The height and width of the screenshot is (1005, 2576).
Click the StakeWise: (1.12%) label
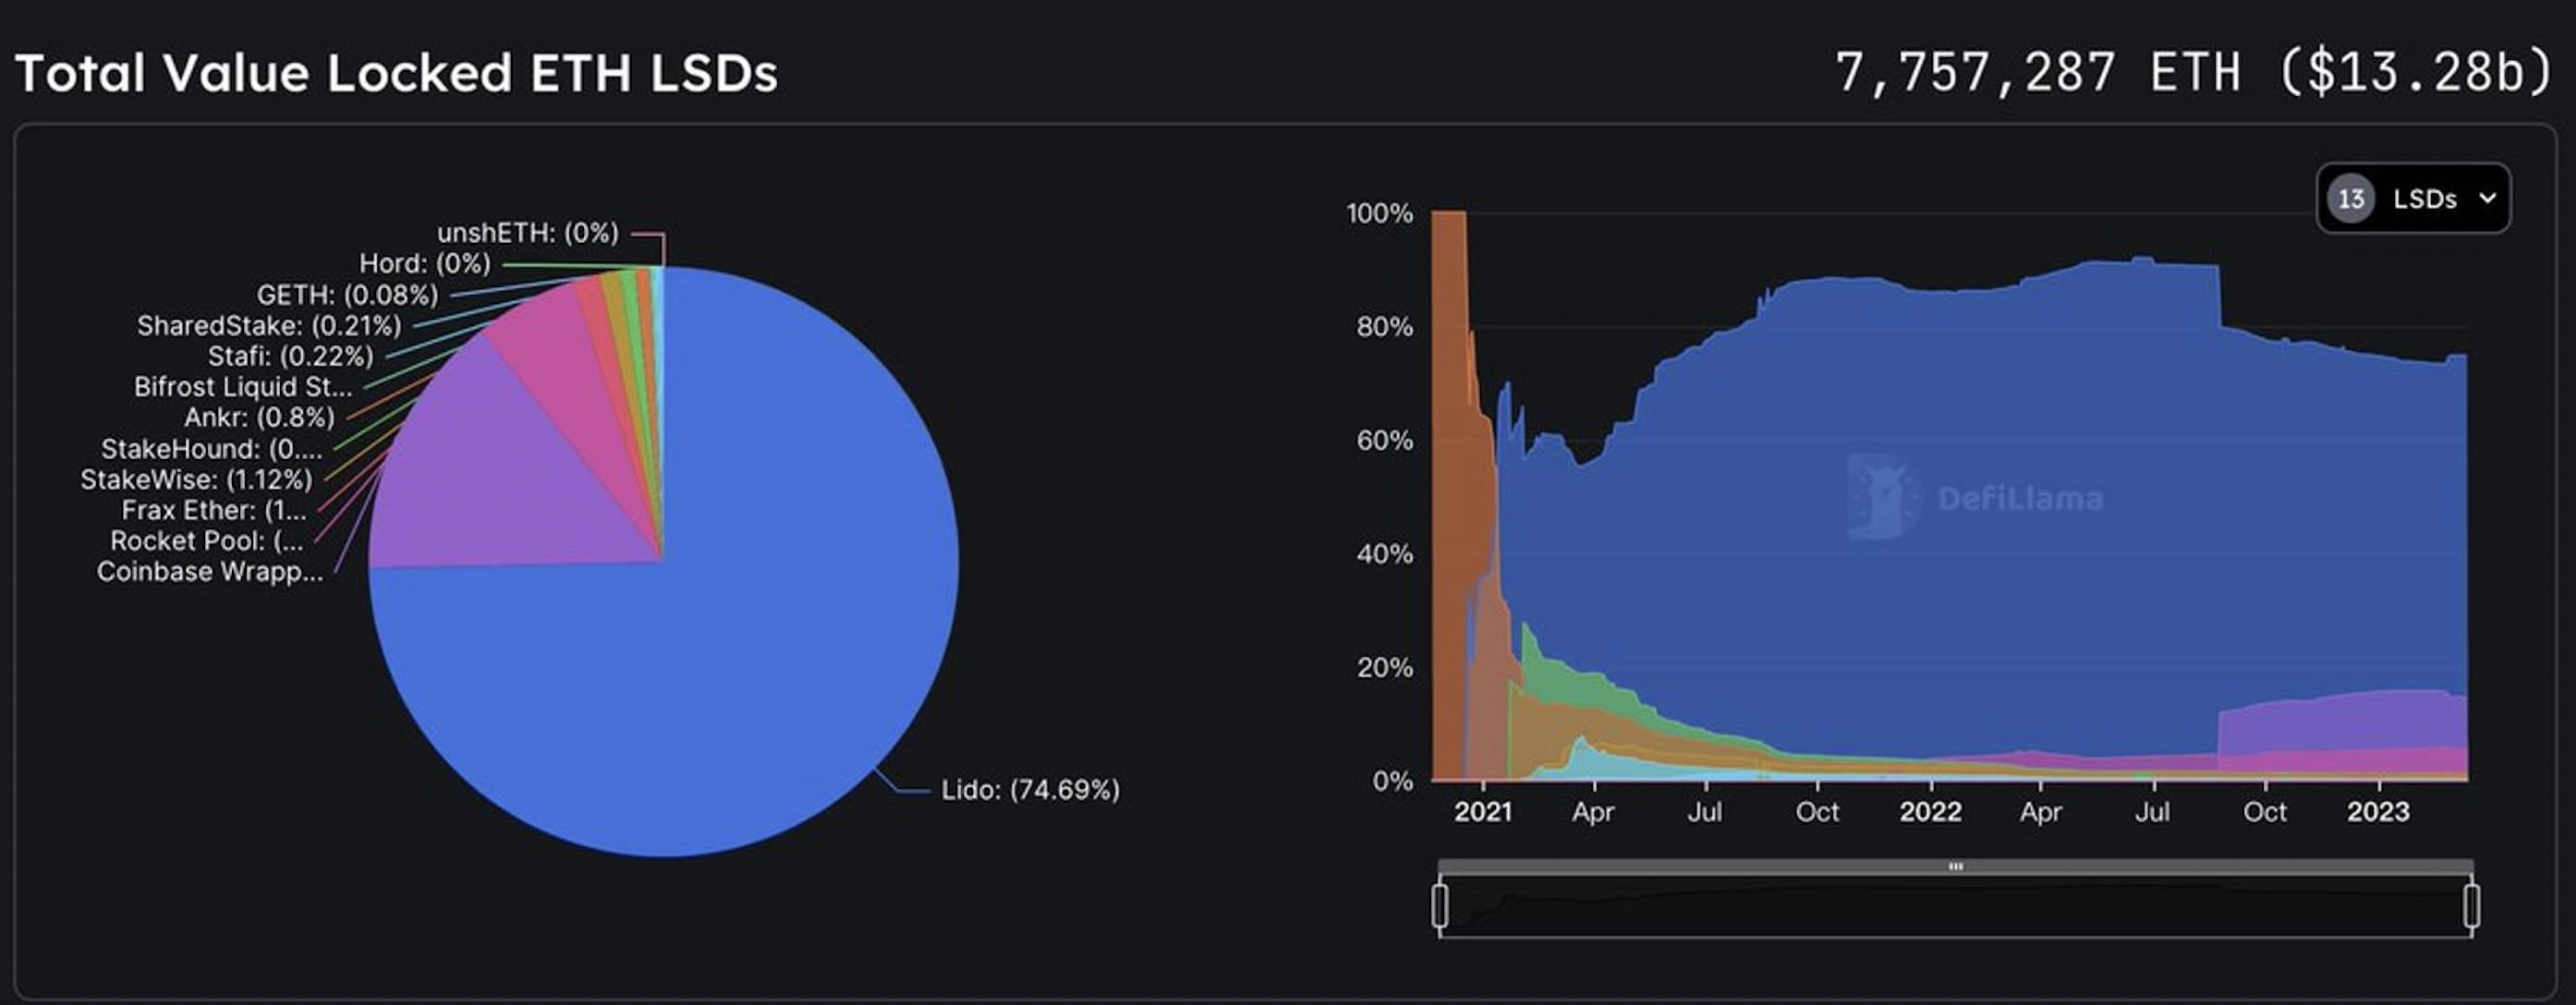[196, 479]
